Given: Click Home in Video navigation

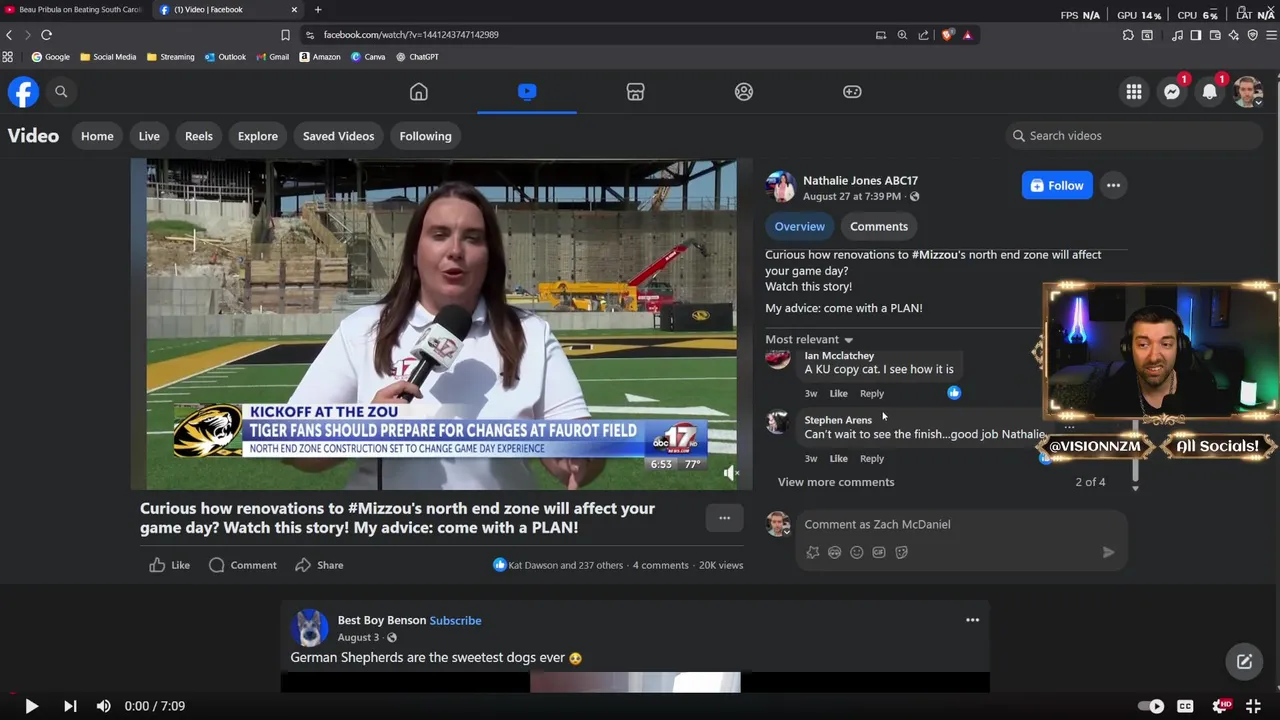Looking at the screenshot, I should click(97, 136).
